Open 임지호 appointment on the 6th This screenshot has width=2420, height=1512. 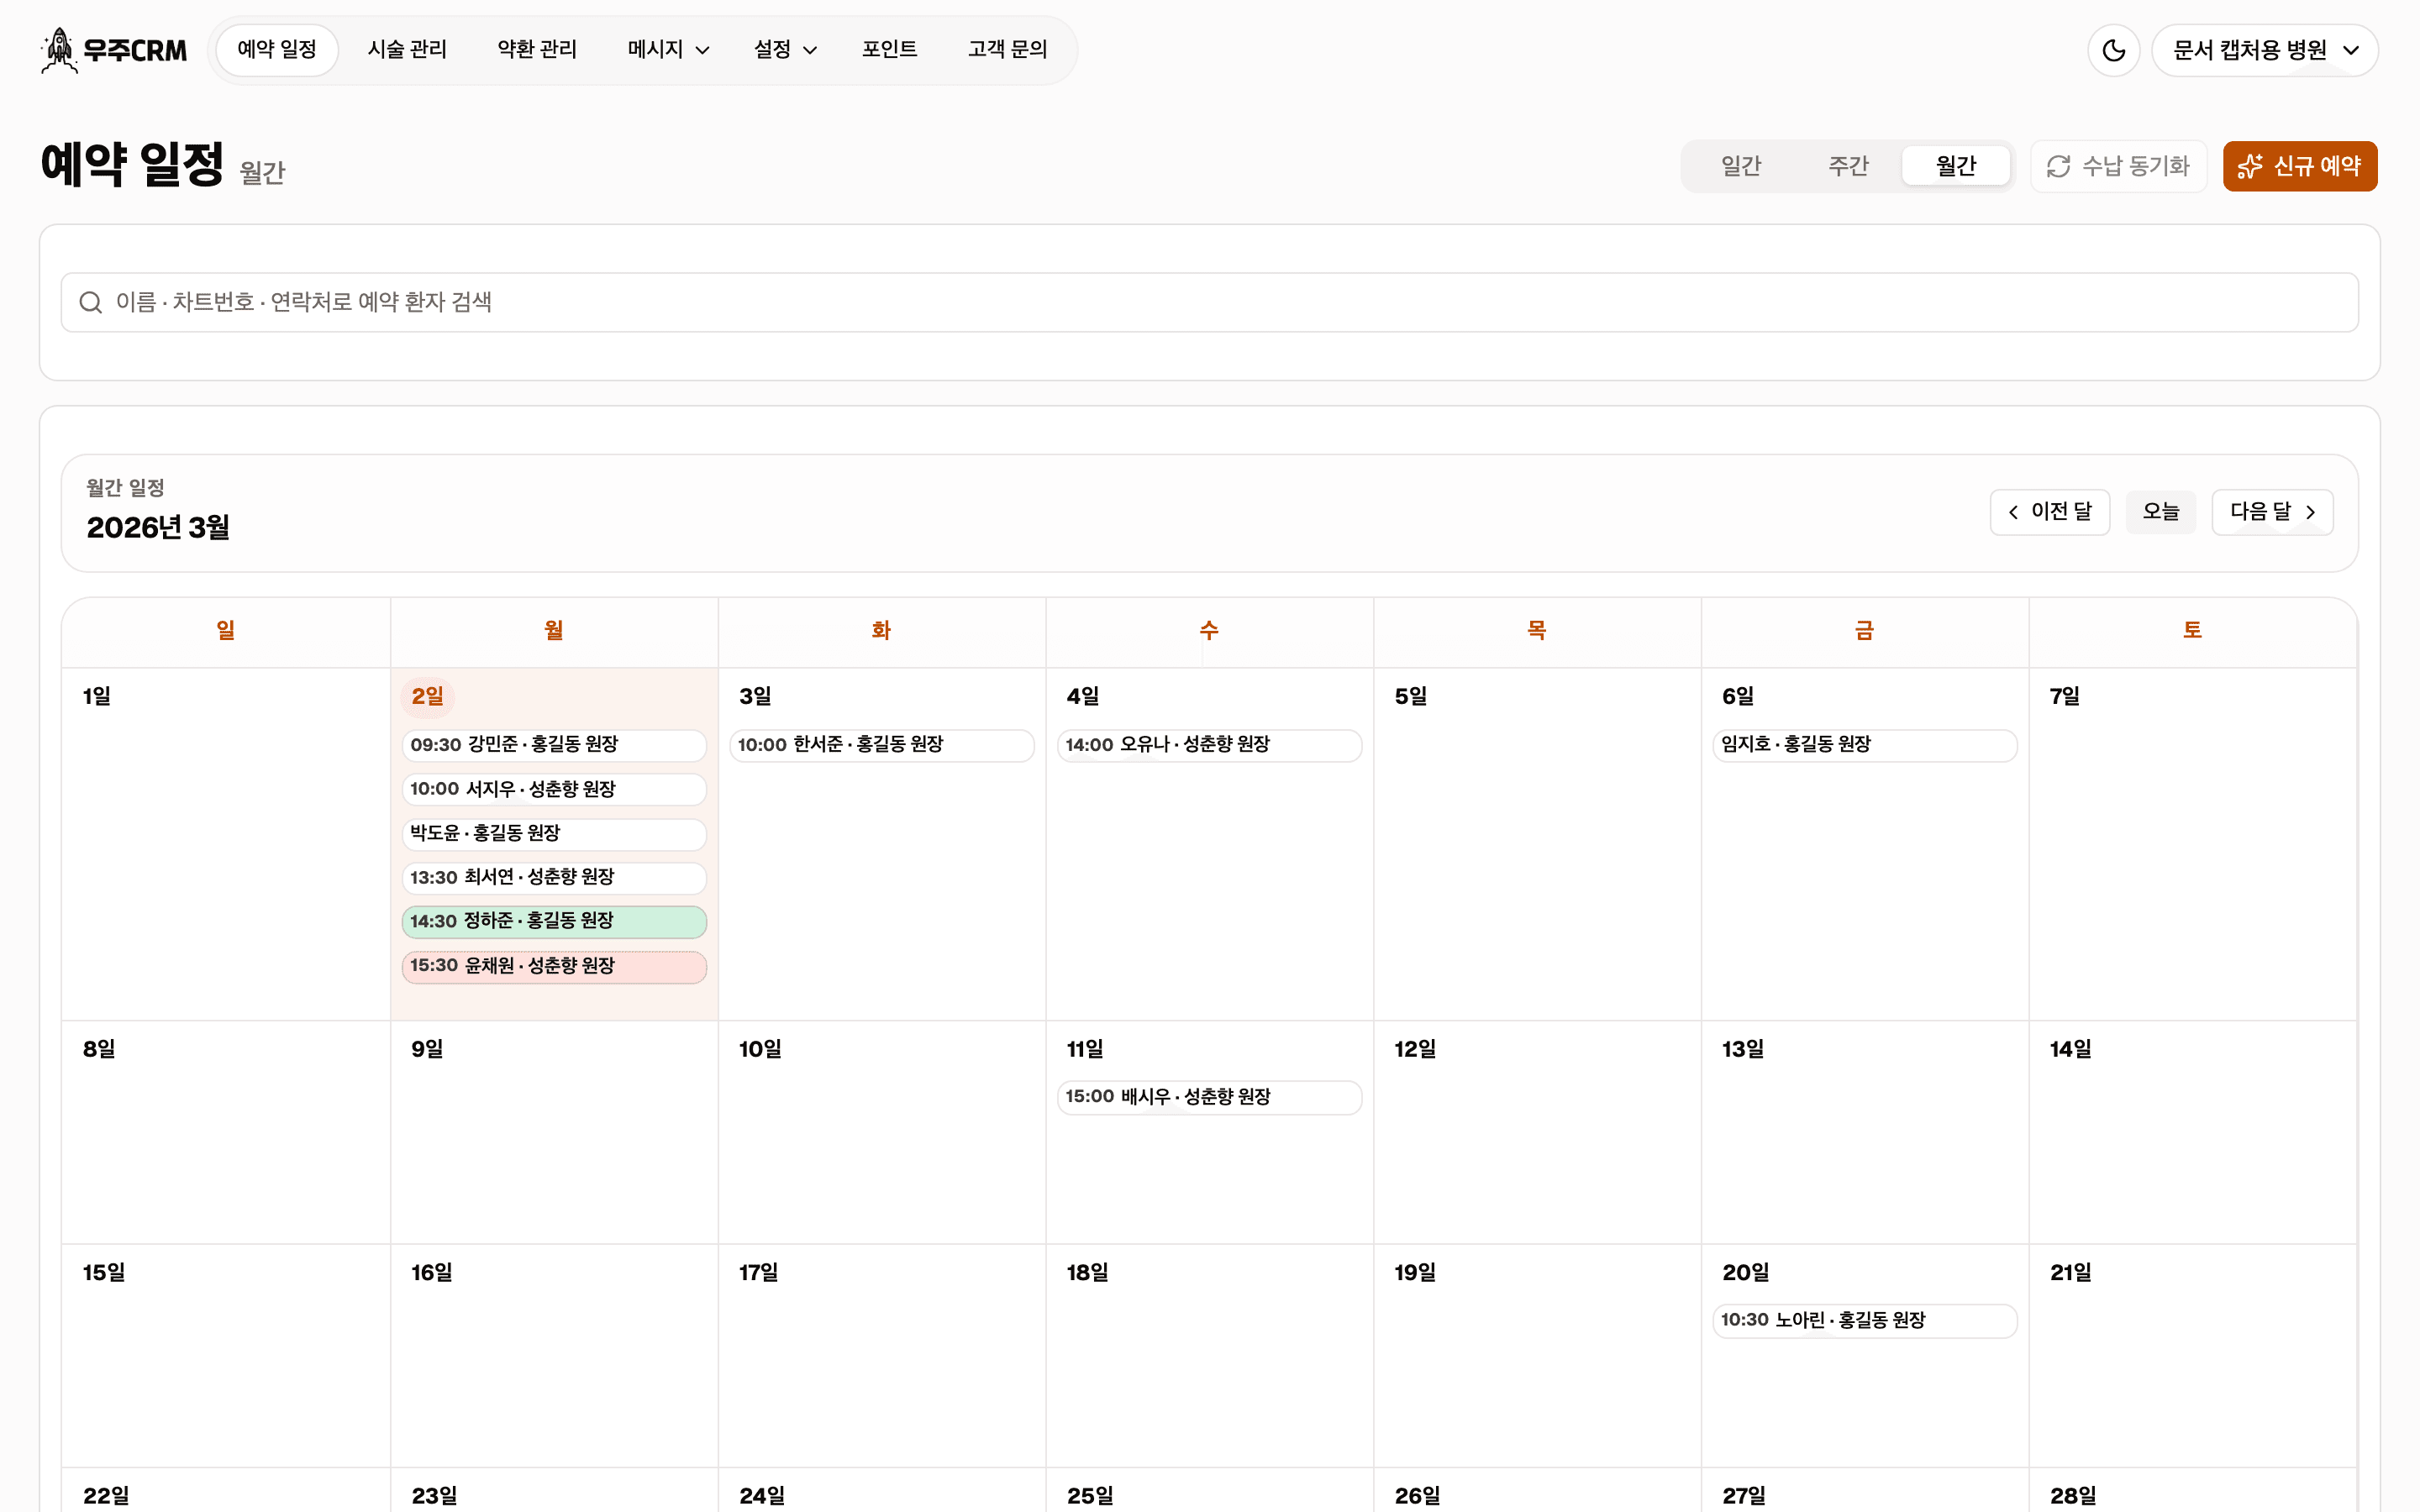point(1864,745)
